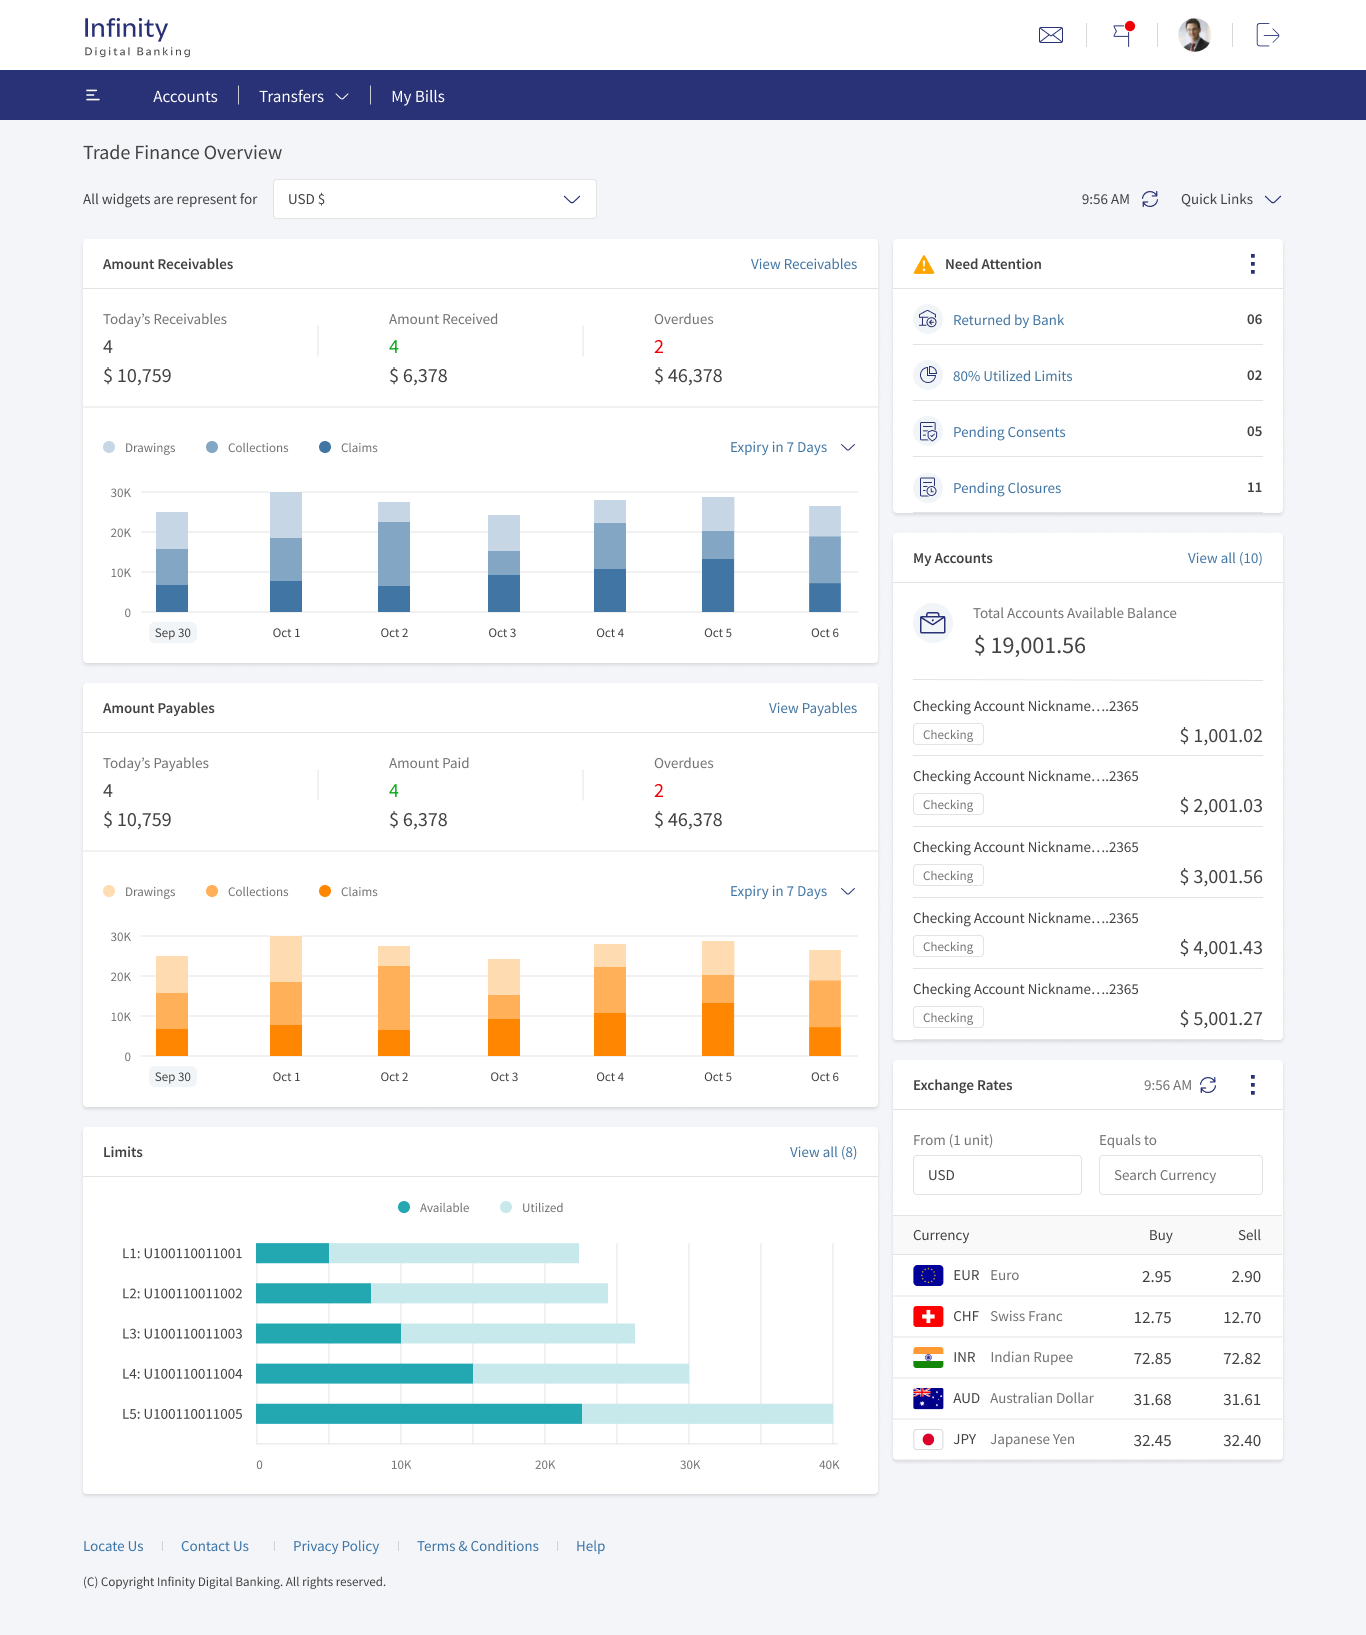Toggle Claims series in Receivables chart
Viewport: 1366px width, 1635px height.
[348, 447]
